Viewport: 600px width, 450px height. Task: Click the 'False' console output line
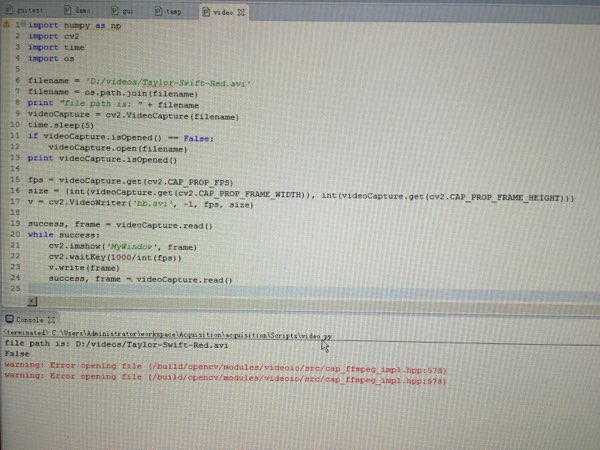click(x=17, y=354)
